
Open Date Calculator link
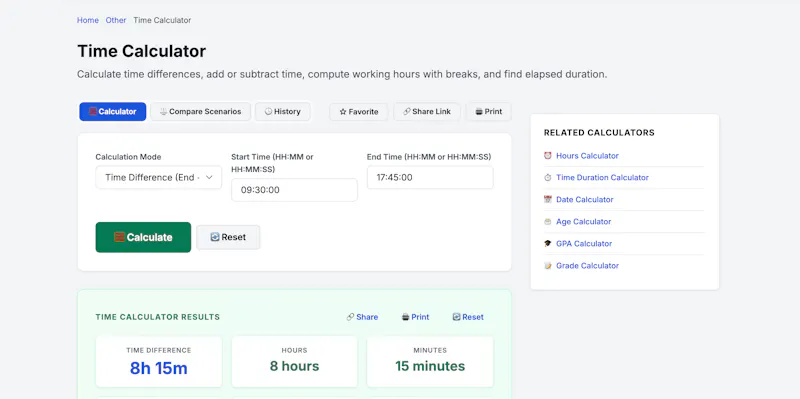pos(585,200)
